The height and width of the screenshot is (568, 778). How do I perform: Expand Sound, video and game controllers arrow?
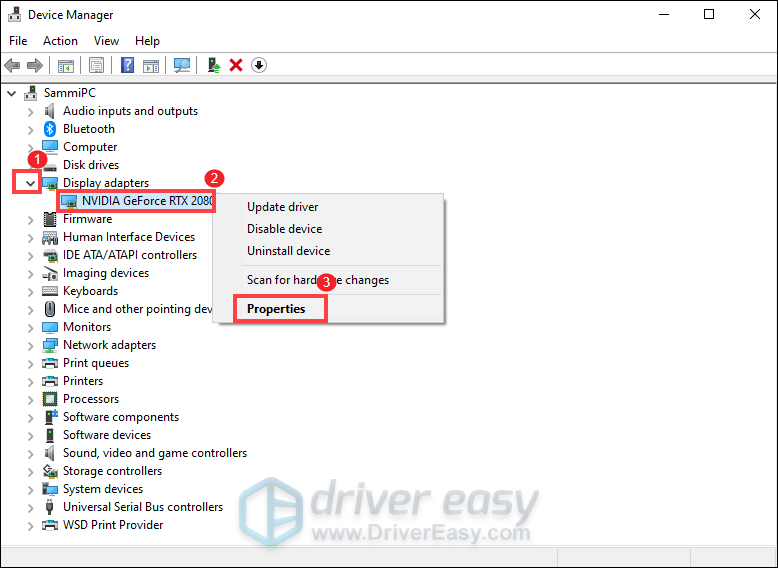(30, 454)
